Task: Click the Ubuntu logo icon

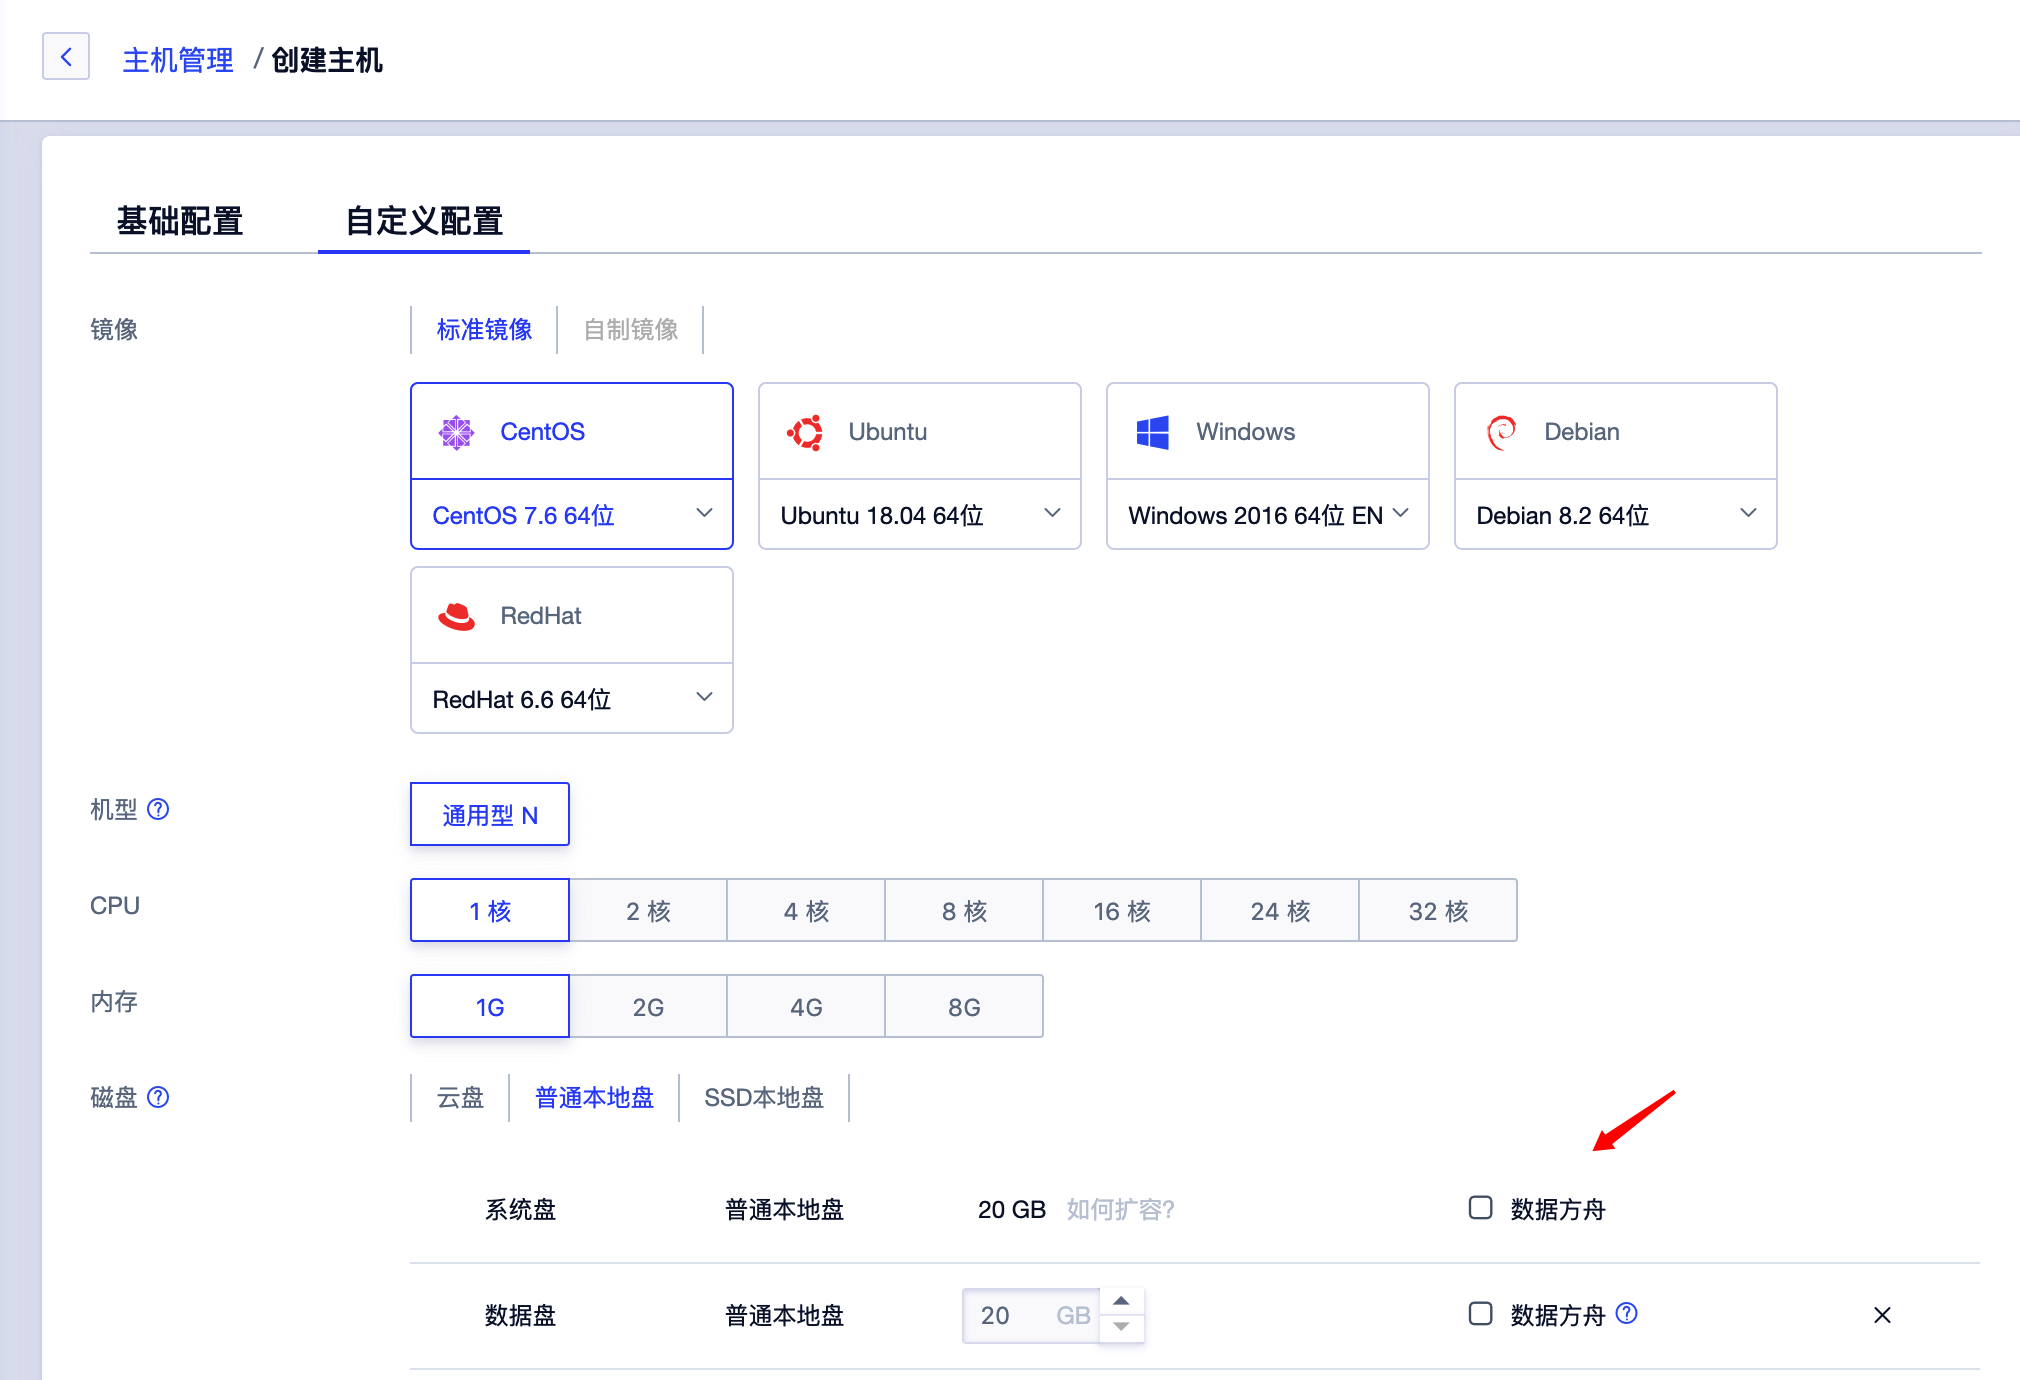Action: point(805,432)
